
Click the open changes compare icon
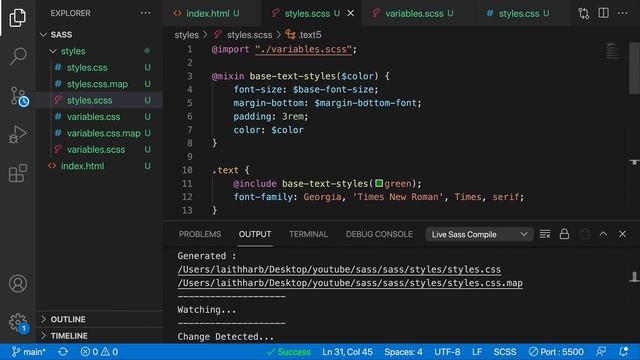tap(584, 13)
